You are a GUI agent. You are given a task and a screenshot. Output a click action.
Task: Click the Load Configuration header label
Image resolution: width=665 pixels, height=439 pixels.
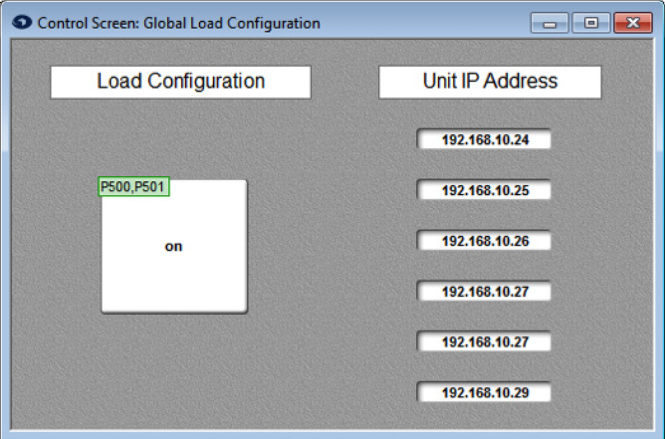(181, 82)
